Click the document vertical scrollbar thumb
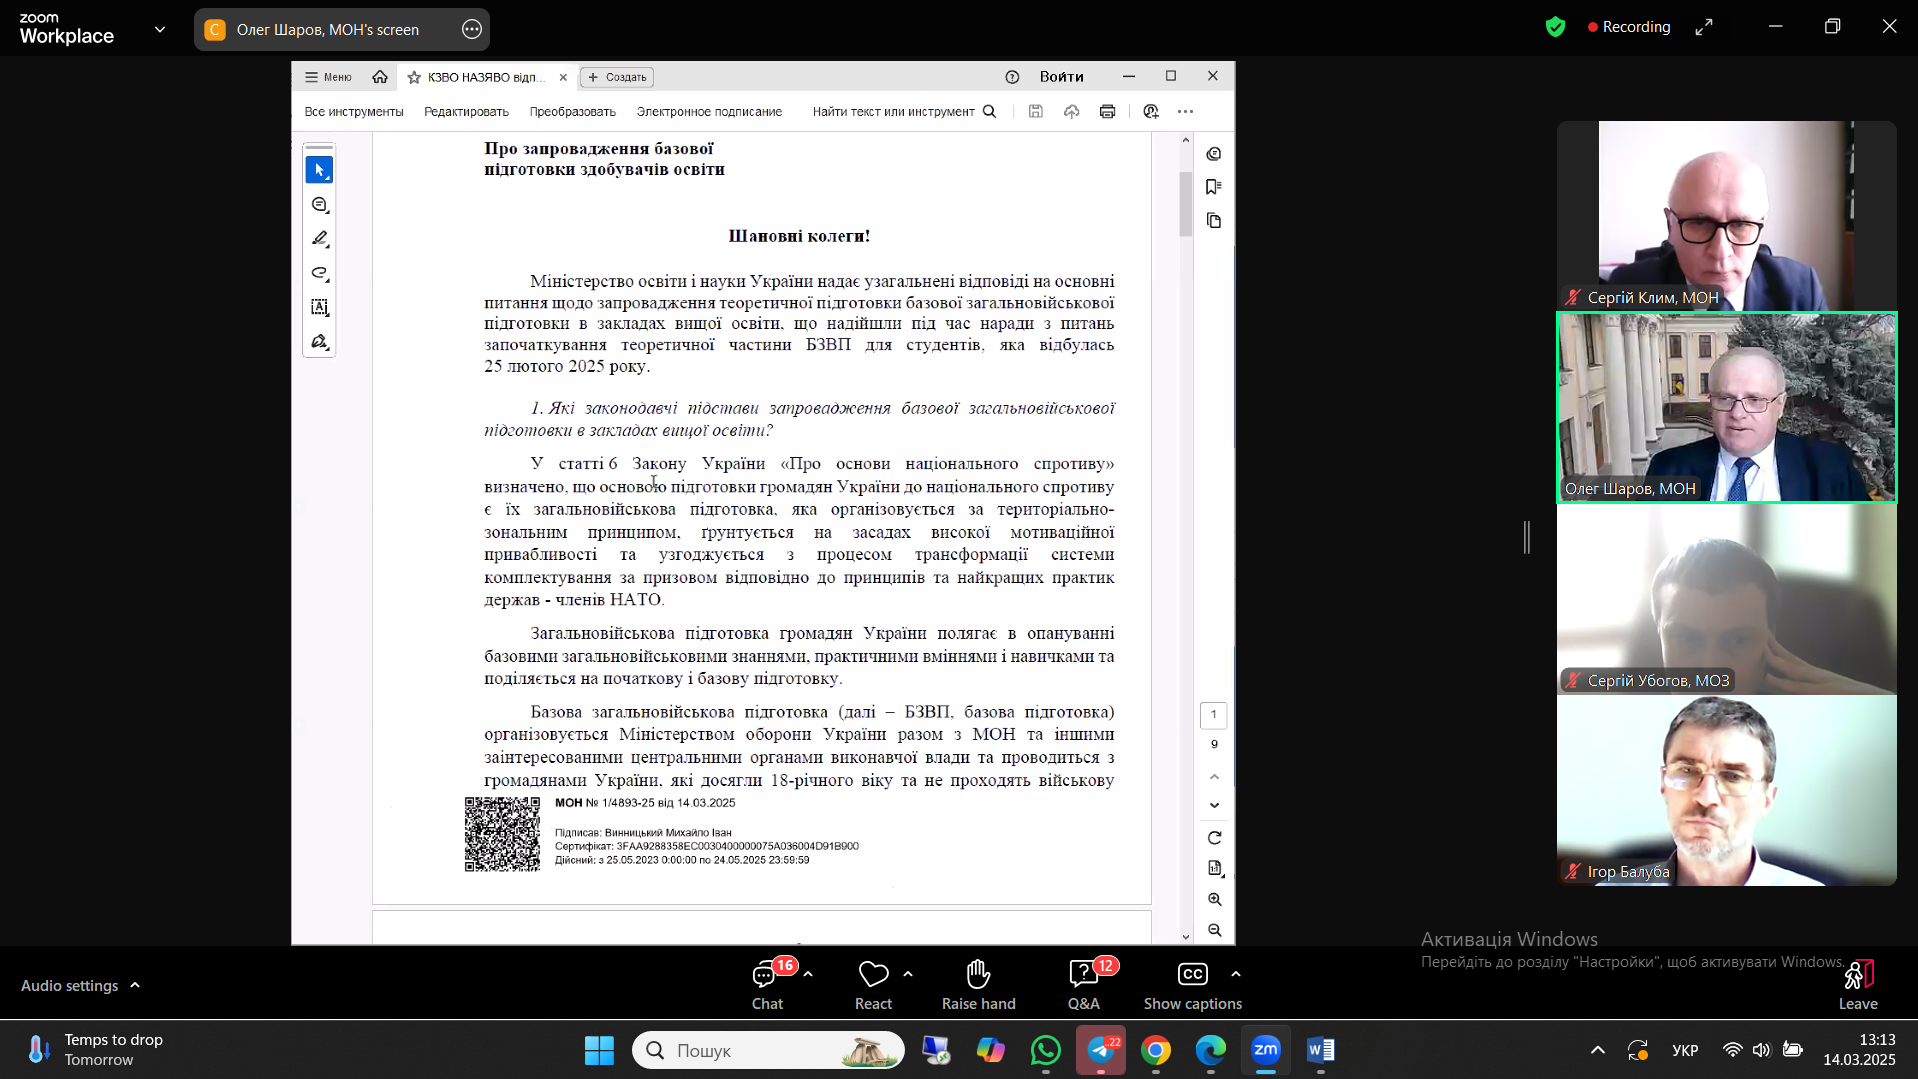The image size is (1918, 1079). 1186,204
